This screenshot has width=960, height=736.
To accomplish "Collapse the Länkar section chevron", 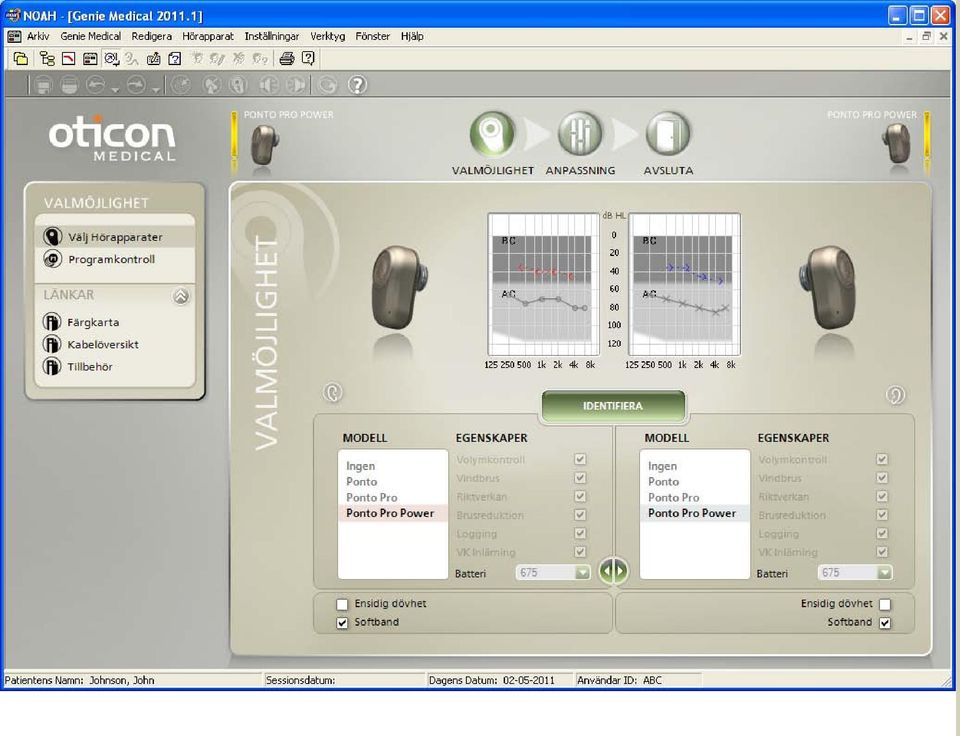I will pos(181,296).
